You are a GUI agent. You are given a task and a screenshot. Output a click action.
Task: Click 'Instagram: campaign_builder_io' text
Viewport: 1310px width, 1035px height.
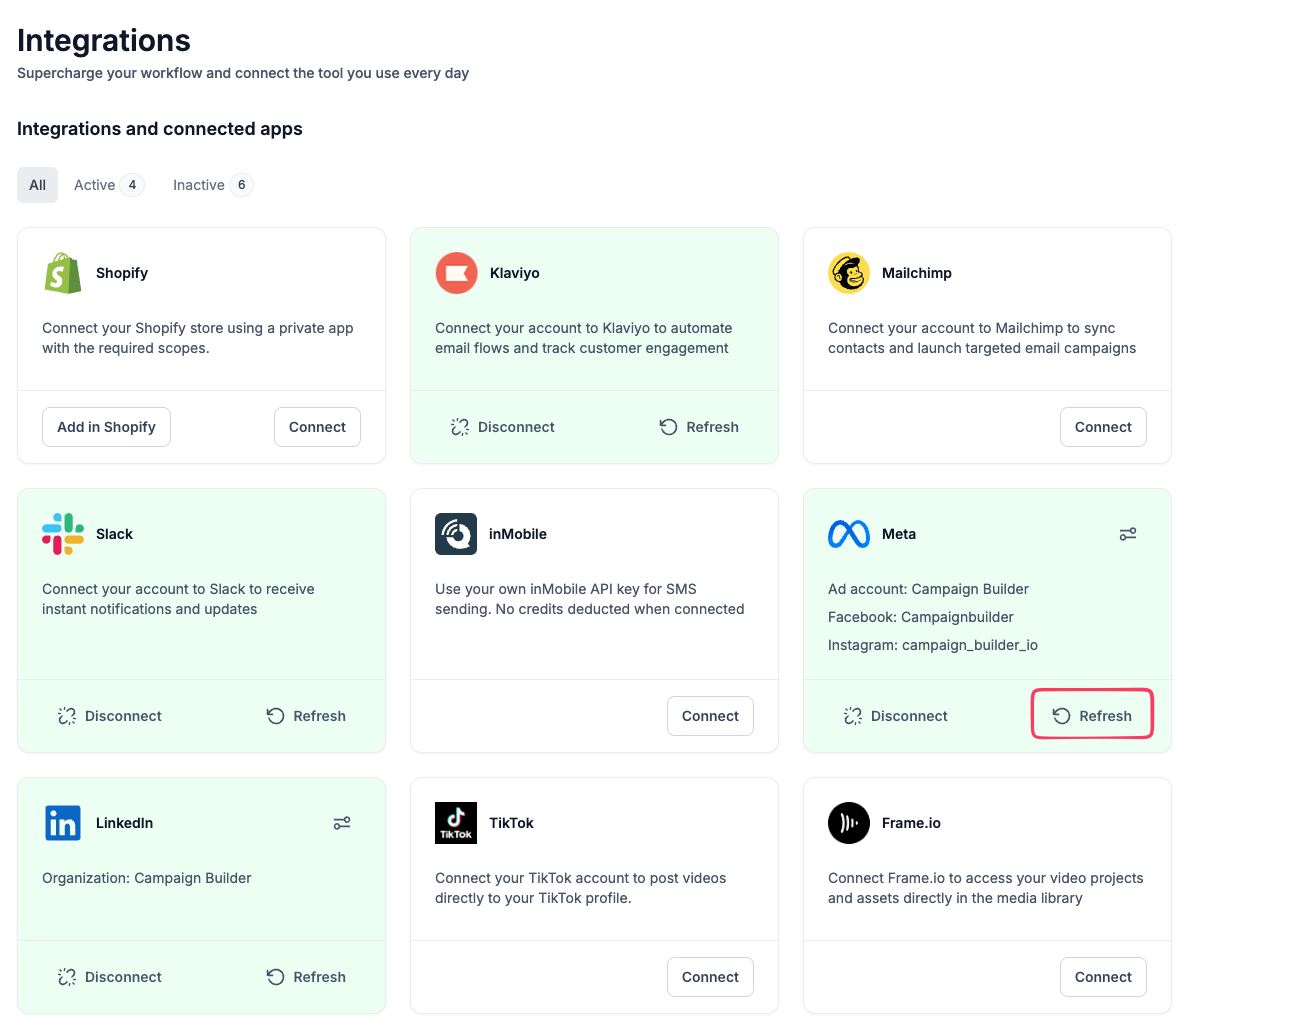click(933, 645)
